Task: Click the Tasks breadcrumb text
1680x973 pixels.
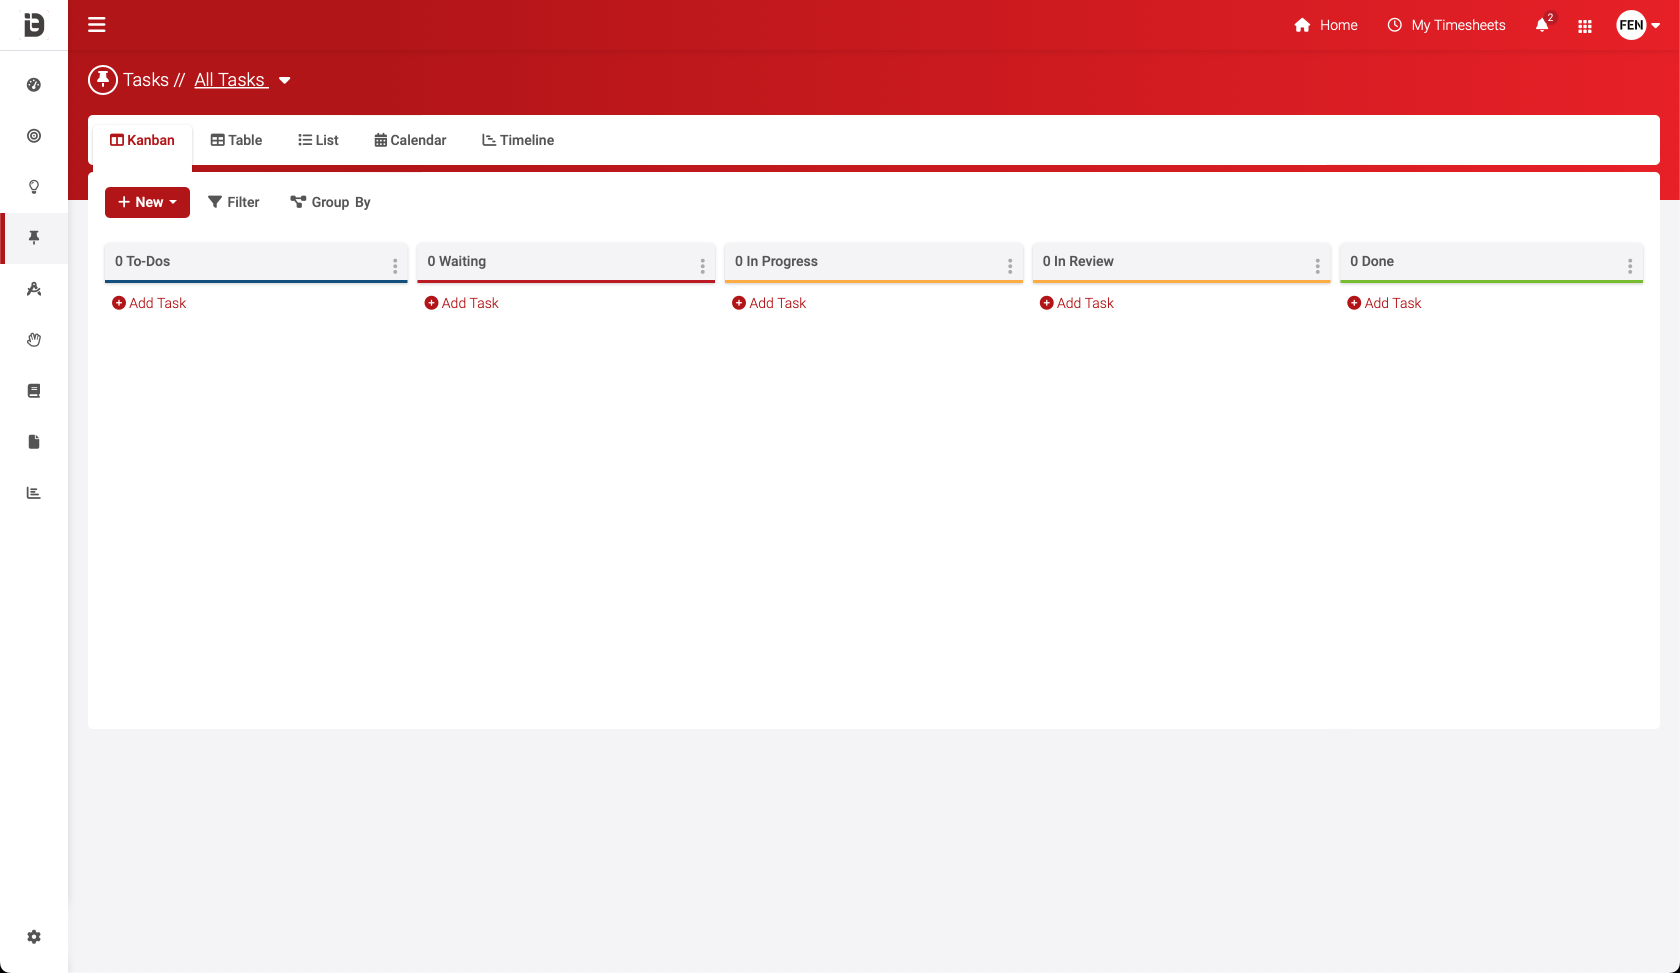Action: (146, 80)
